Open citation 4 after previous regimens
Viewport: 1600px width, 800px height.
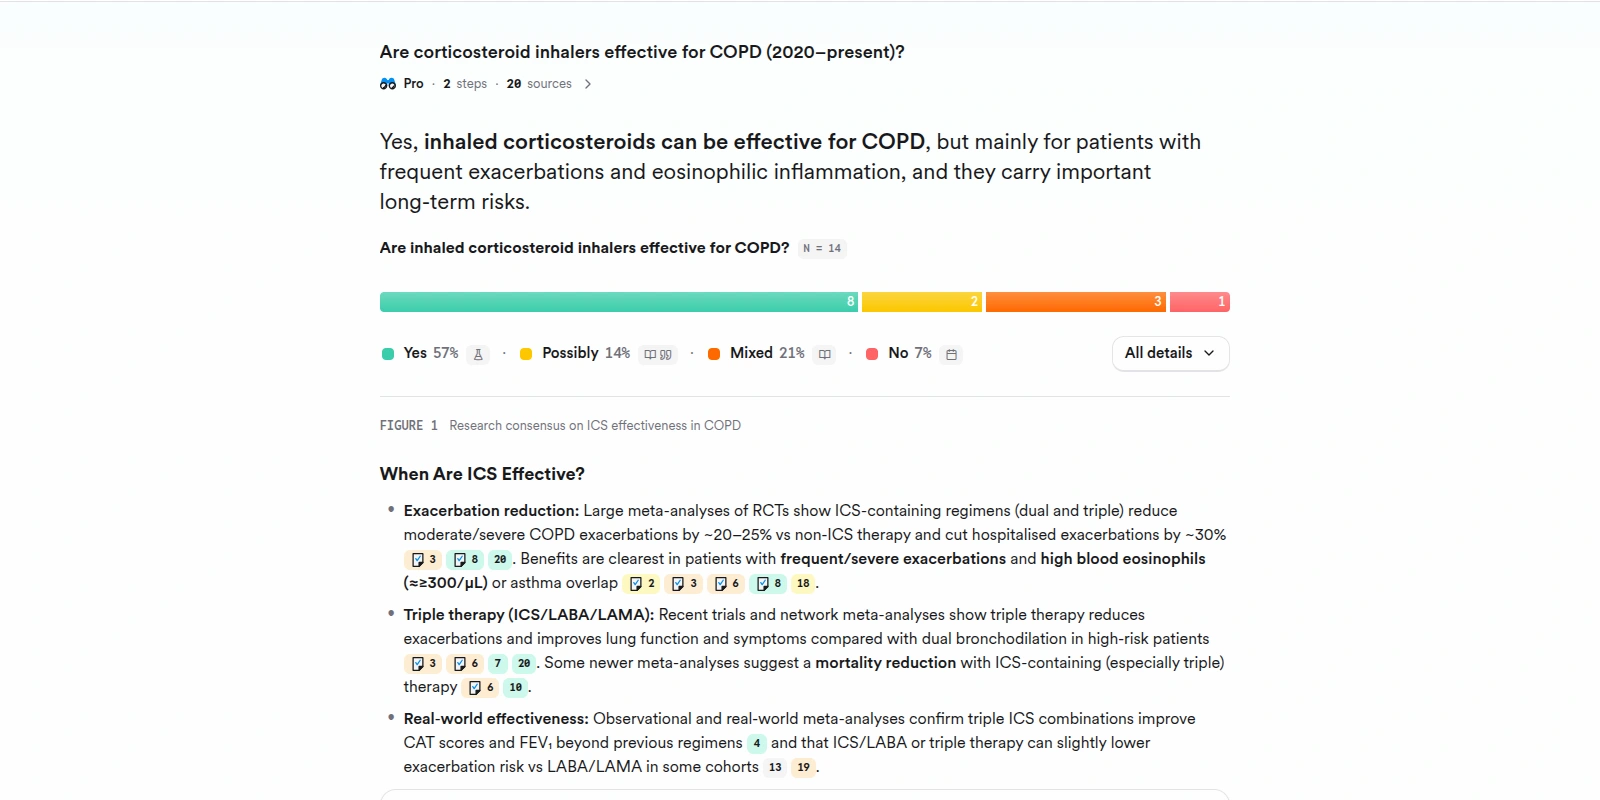click(757, 744)
